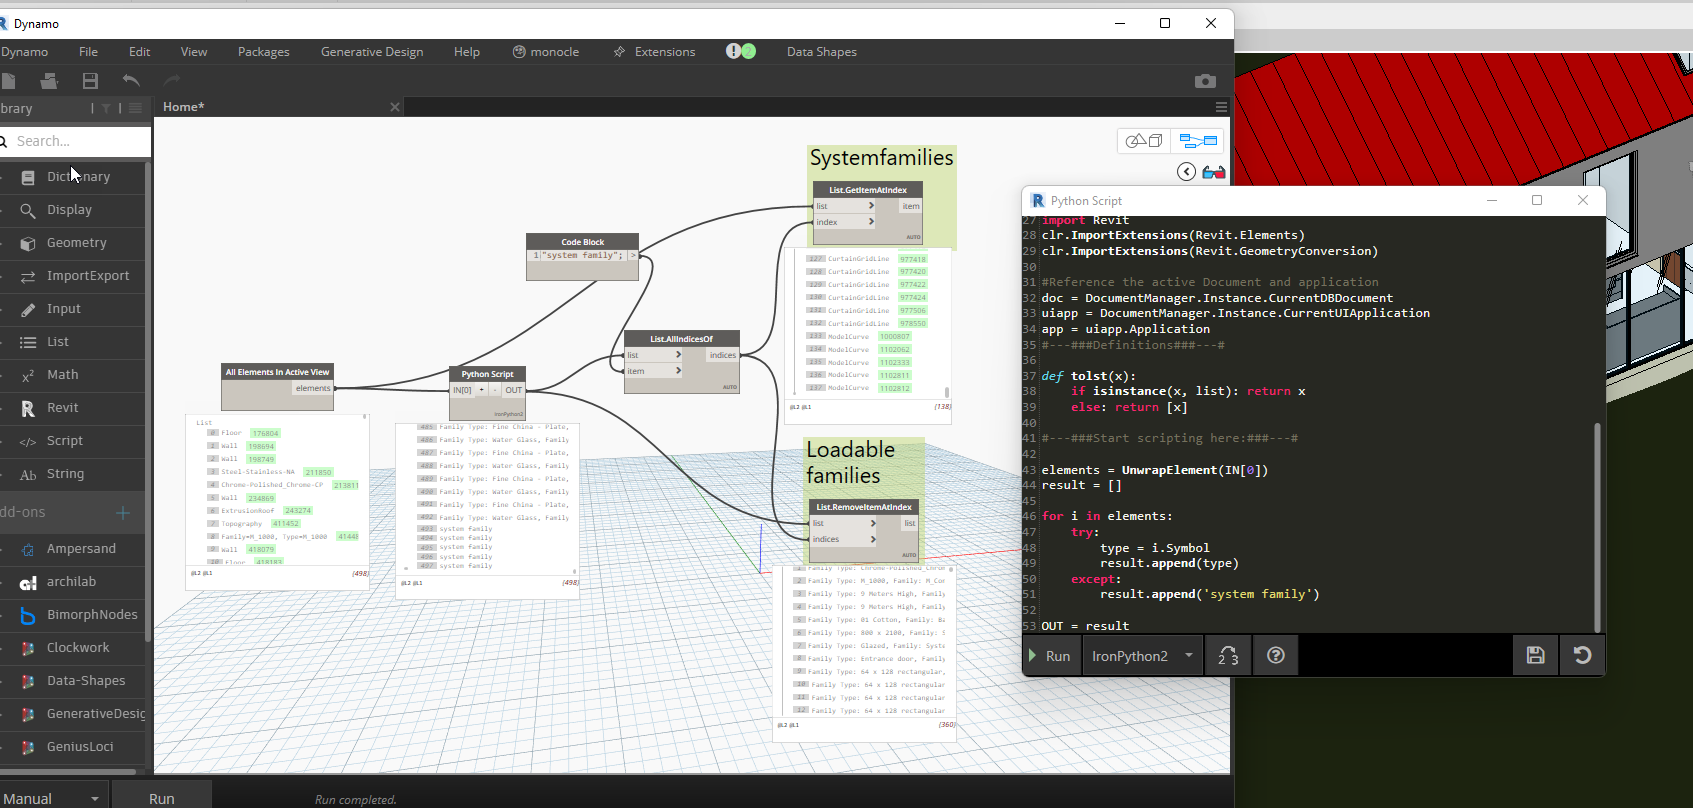The width and height of the screenshot is (1693, 808).
Task: Click the Run button in the bottom bar
Action: [x=162, y=798]
